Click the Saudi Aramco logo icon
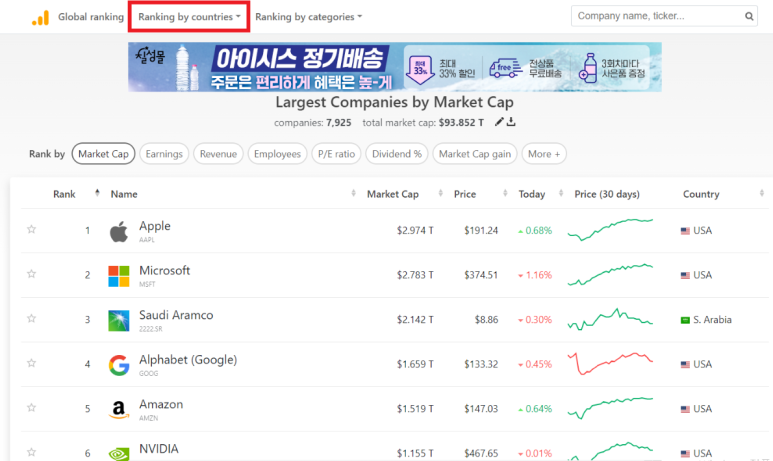The width and height of the screenshot is (773, 461). (x=119, y=320)
